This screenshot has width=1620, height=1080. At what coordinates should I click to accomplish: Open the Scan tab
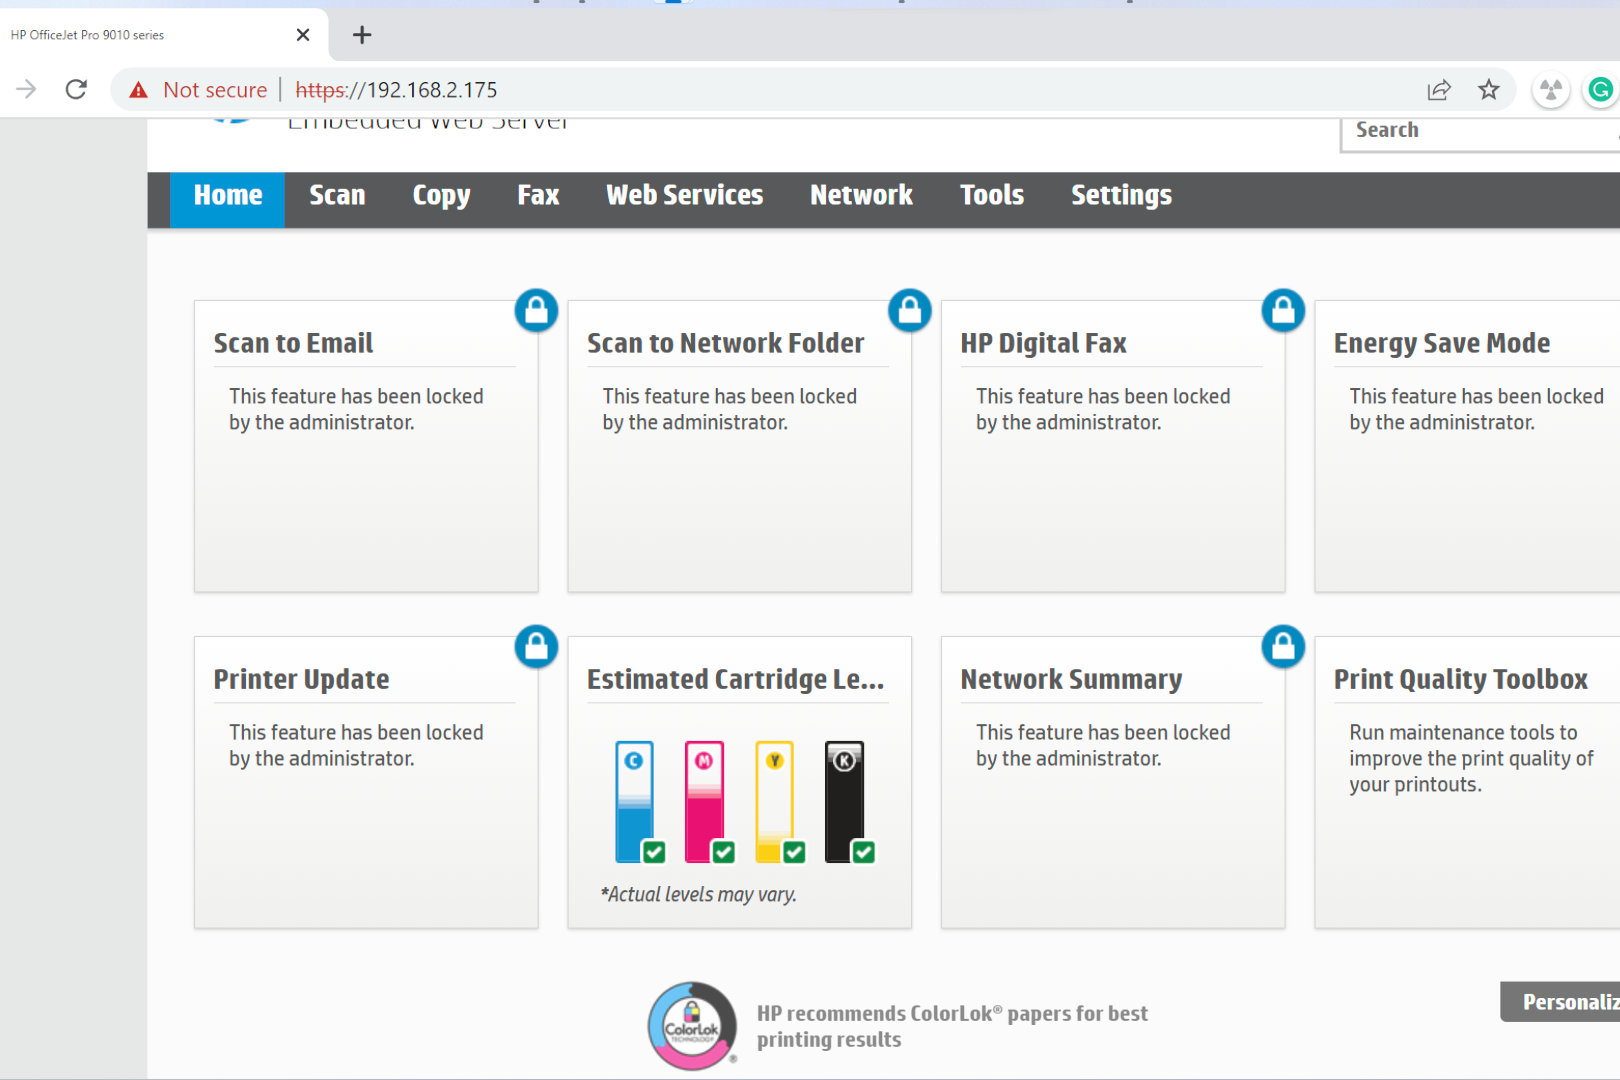337,197
